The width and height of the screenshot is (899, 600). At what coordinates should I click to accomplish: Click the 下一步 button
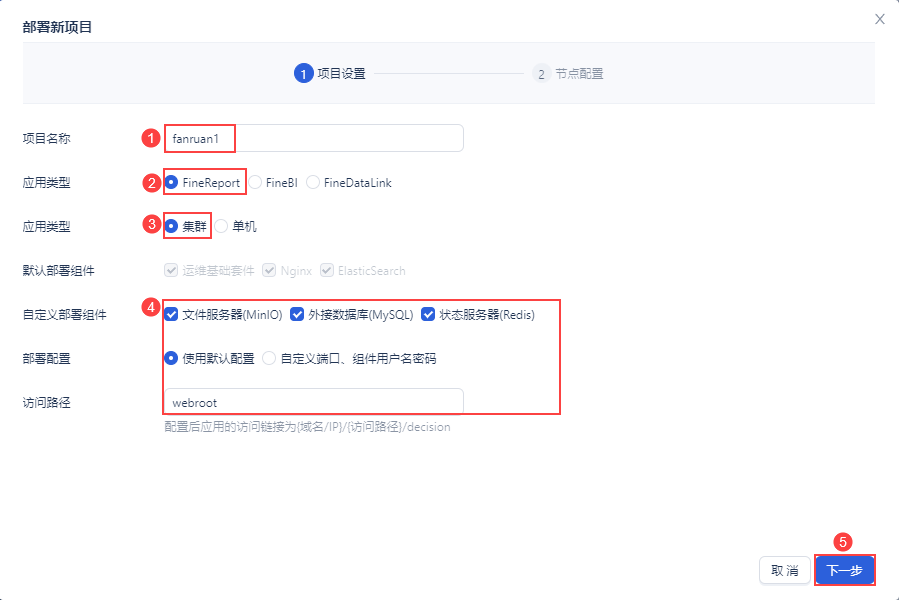coord(845,570)
